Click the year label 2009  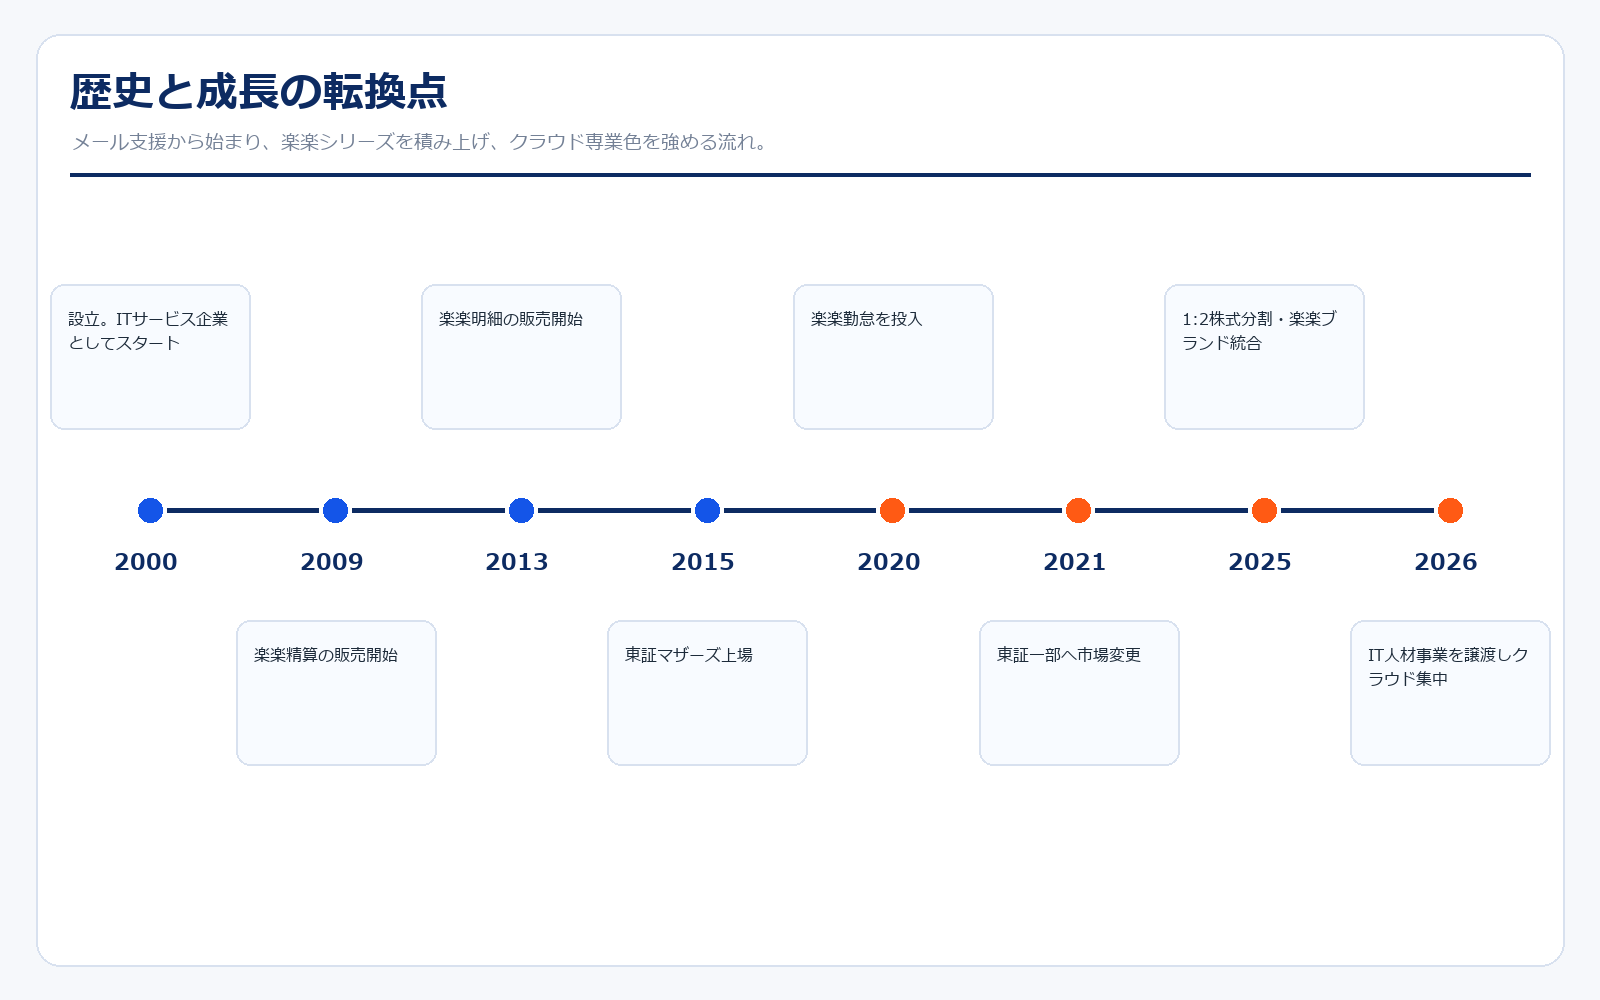[332, 562]
